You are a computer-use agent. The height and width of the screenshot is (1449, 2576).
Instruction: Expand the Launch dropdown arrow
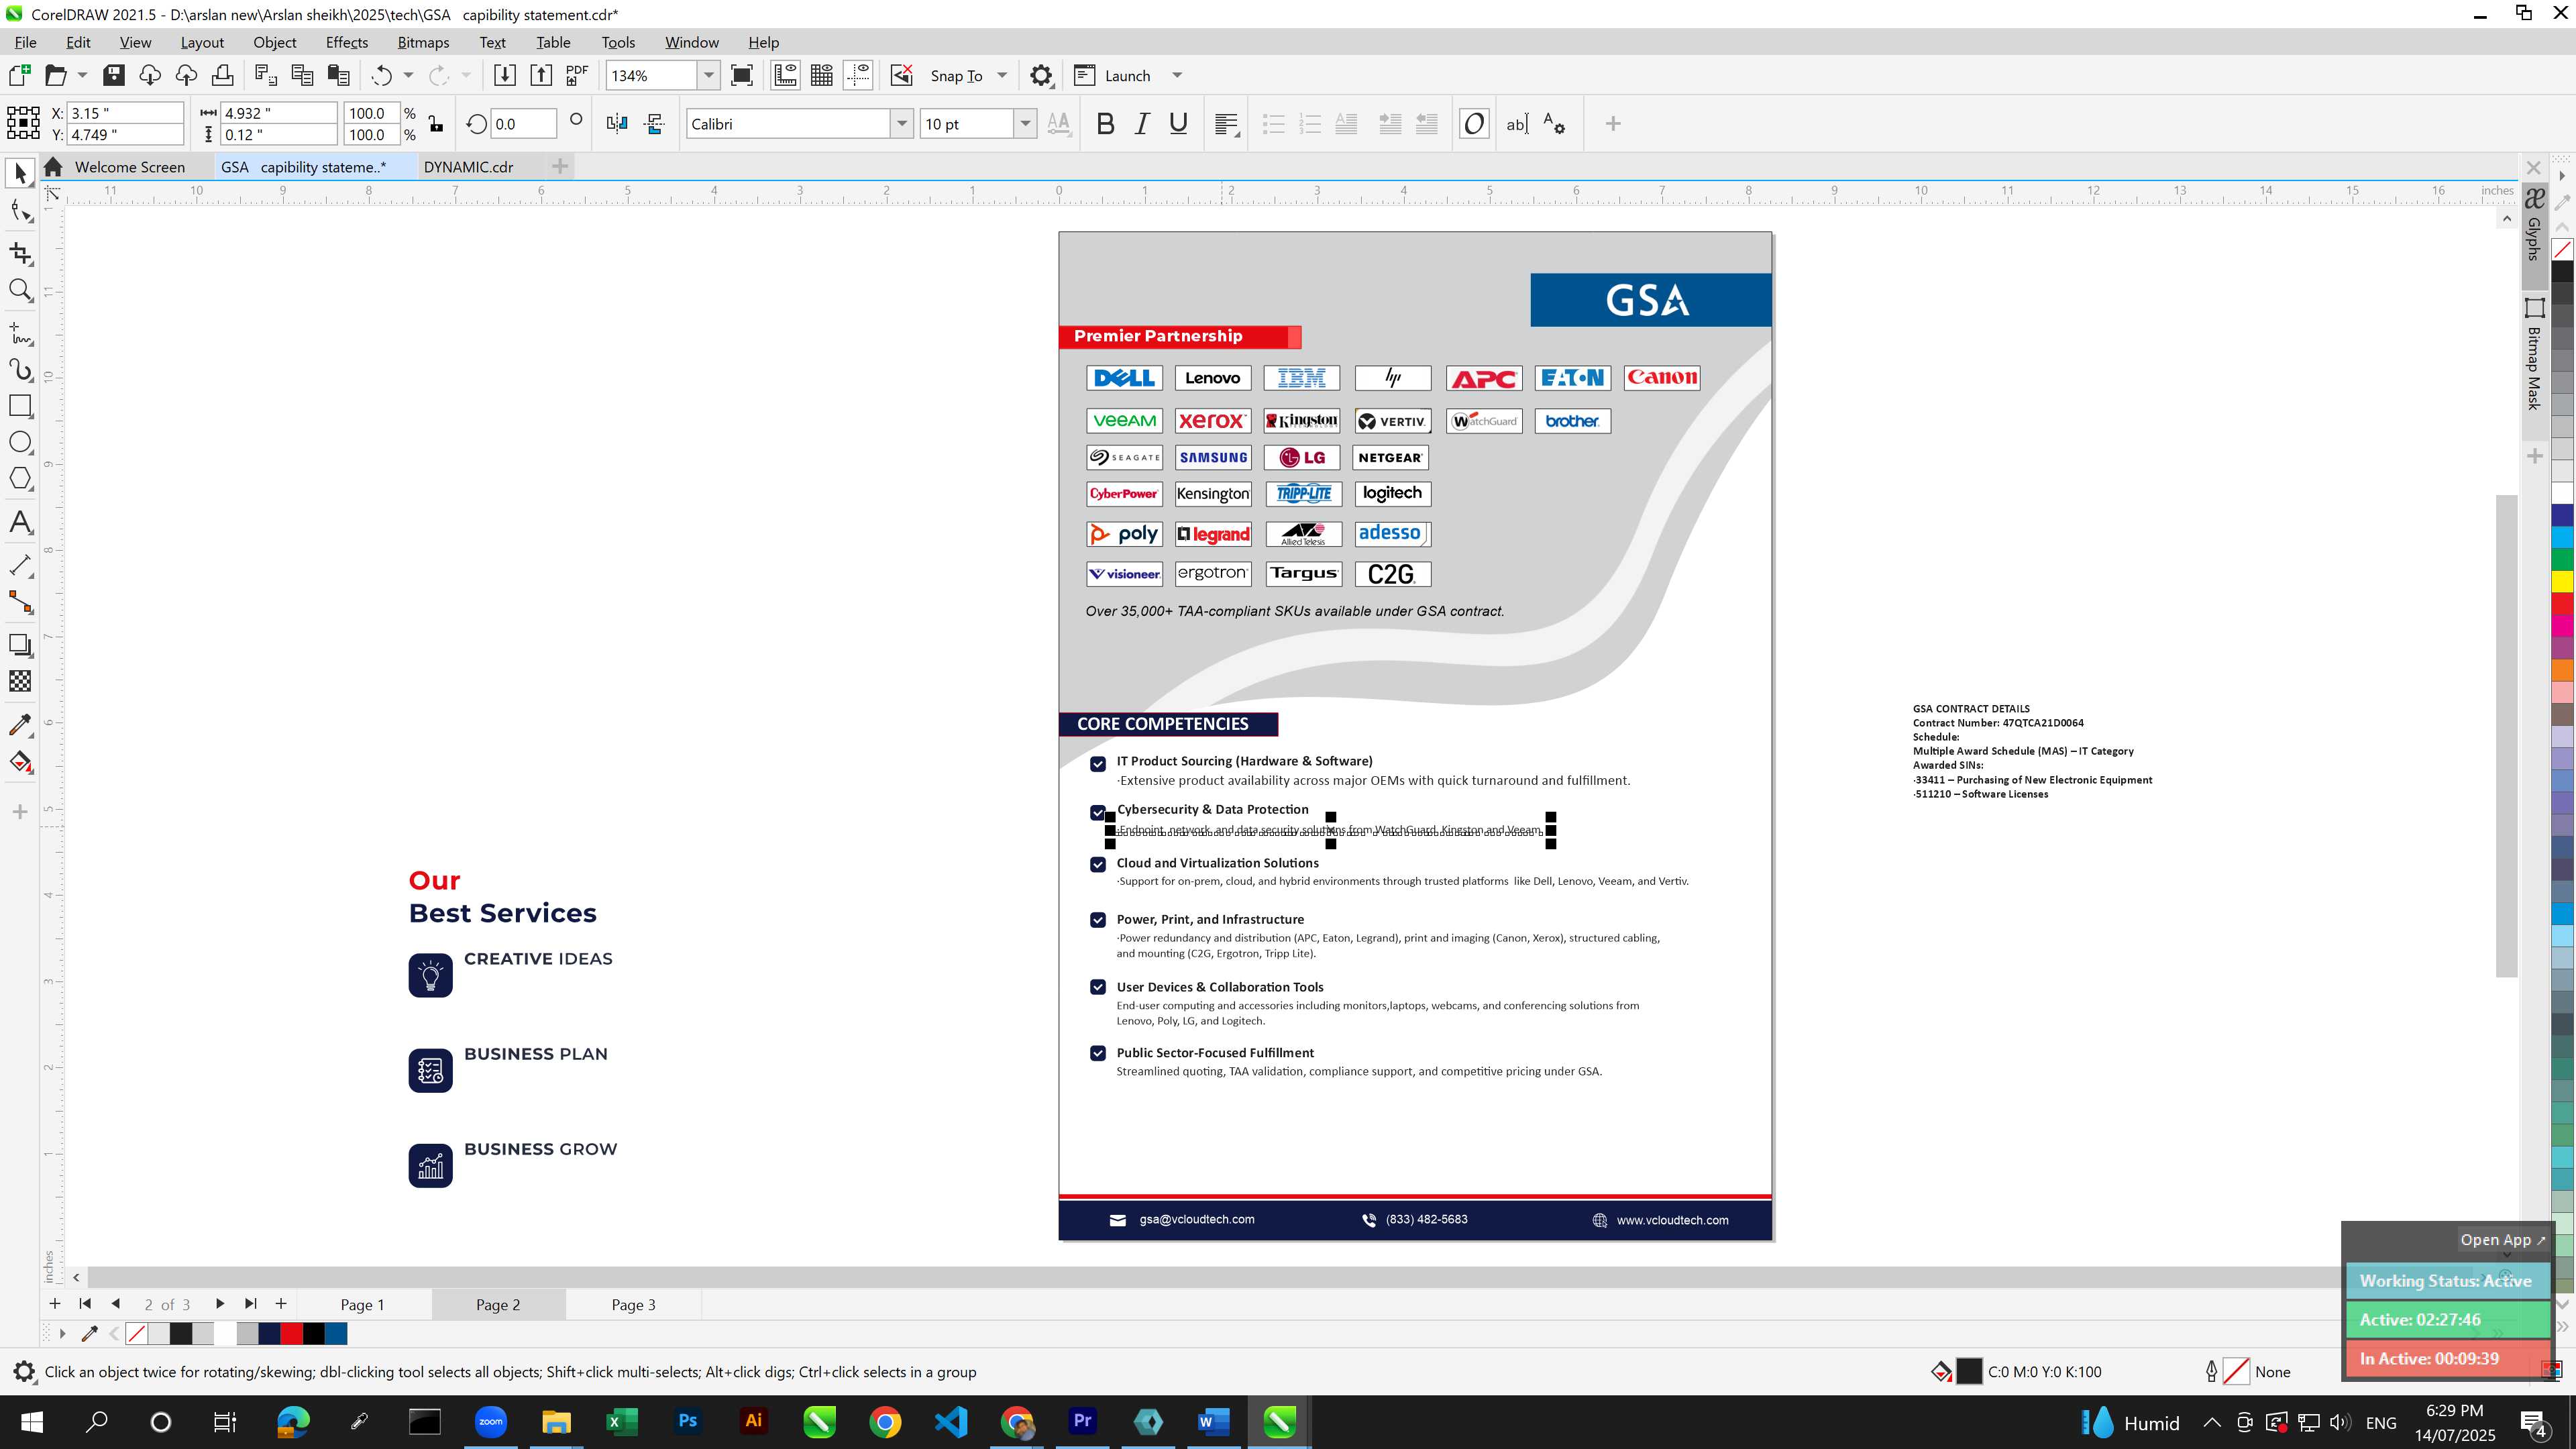[x=1177, y=76]
